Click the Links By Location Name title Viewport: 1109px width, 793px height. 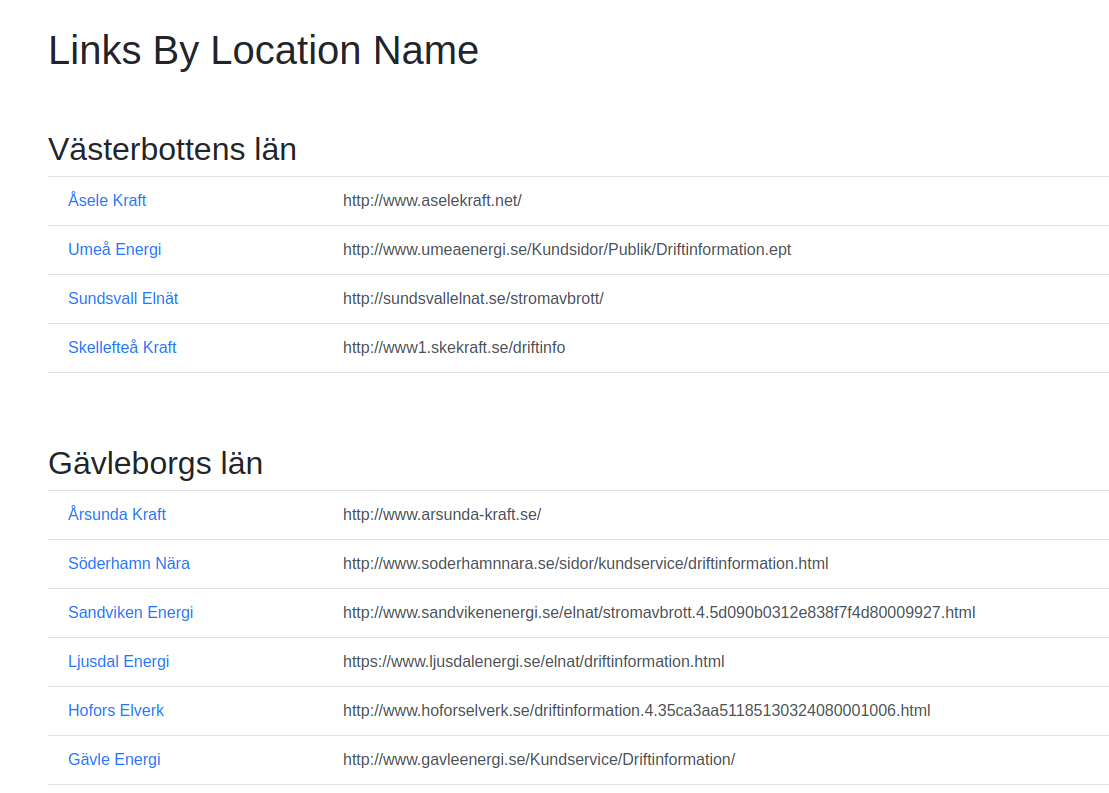pos(263,50)
